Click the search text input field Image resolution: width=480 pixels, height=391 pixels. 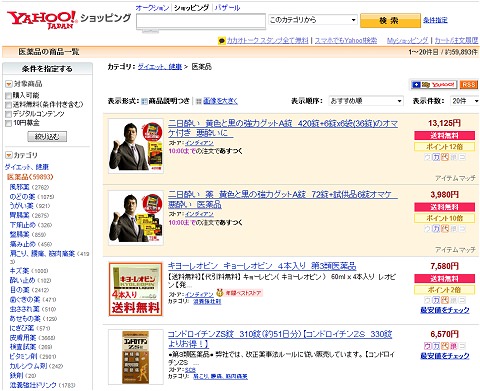(201, 21)
